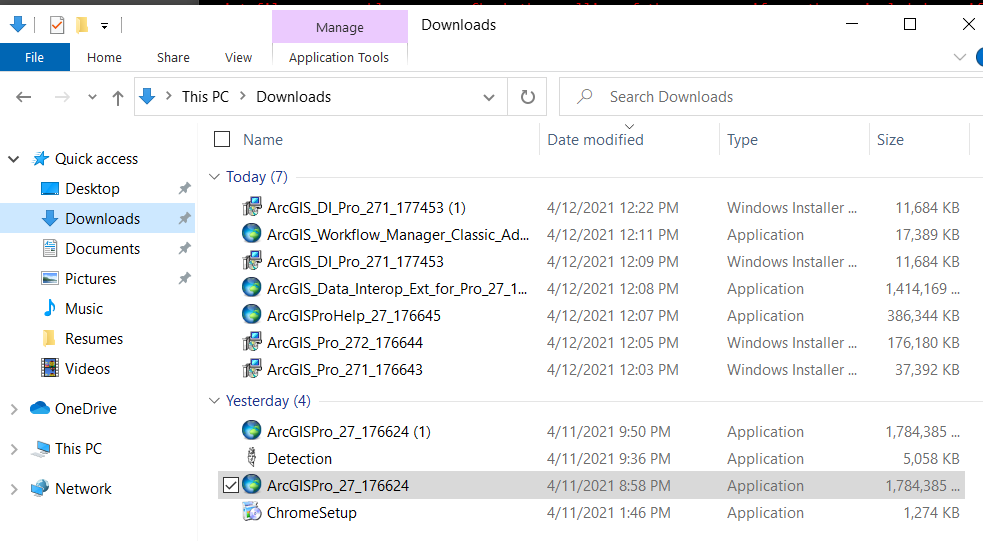Open the address bar history dropdown

(489, 97)
